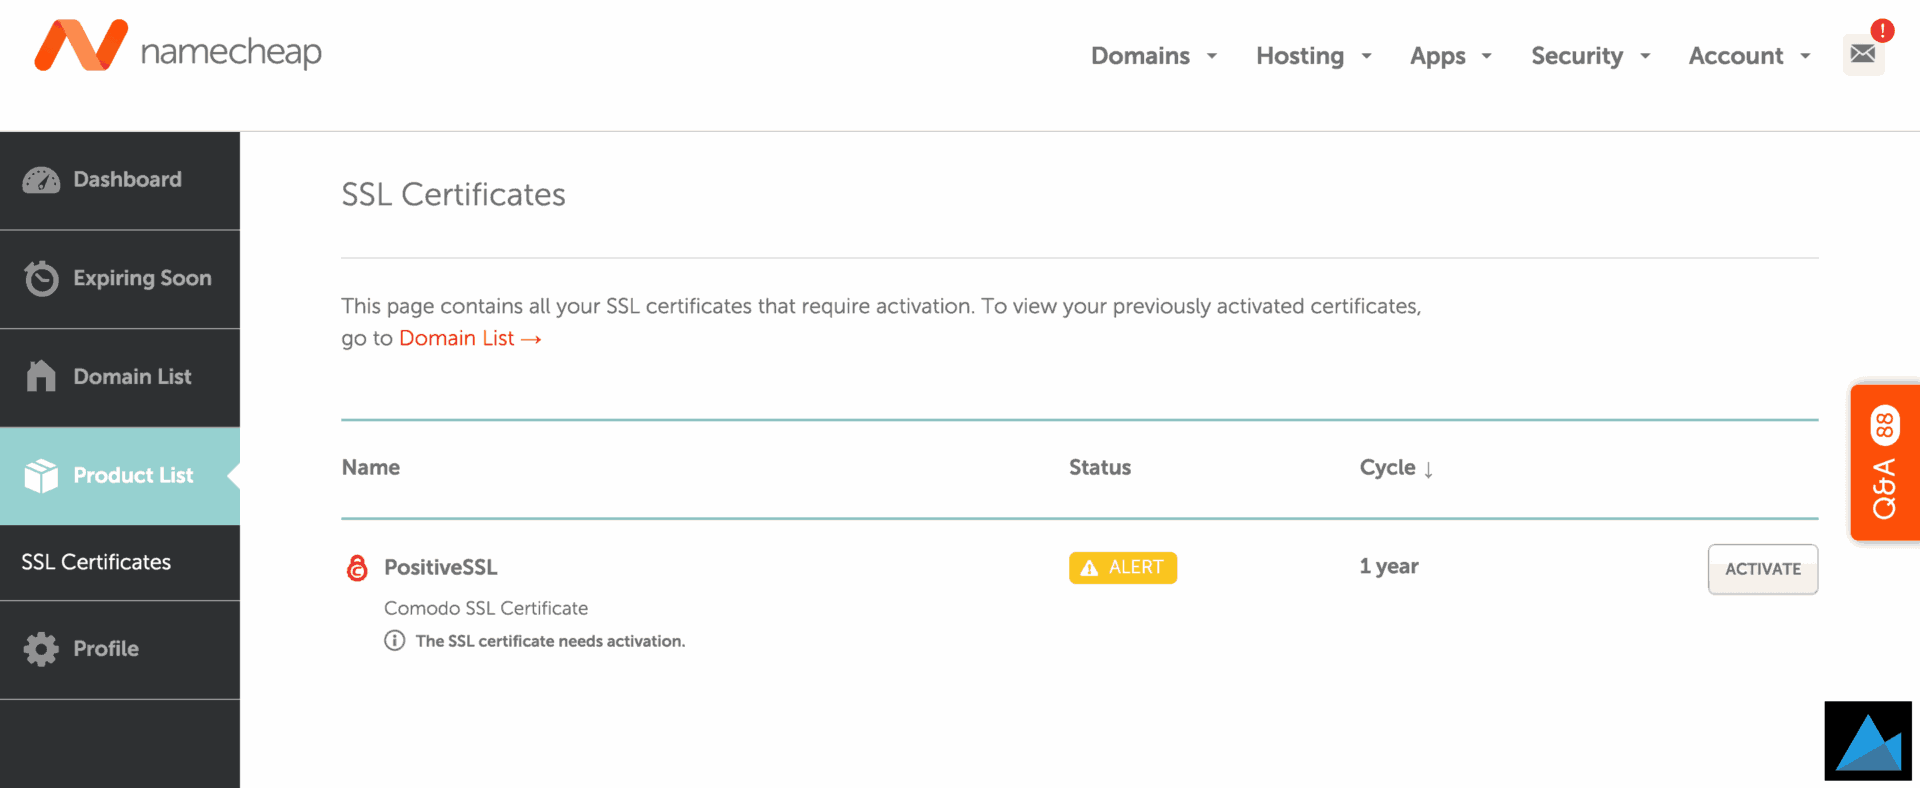The image size is (1920, 788).
Task: Select SSL Certificates sidebar sub-item
Action: pyautogui.click(x=120, y=562)
